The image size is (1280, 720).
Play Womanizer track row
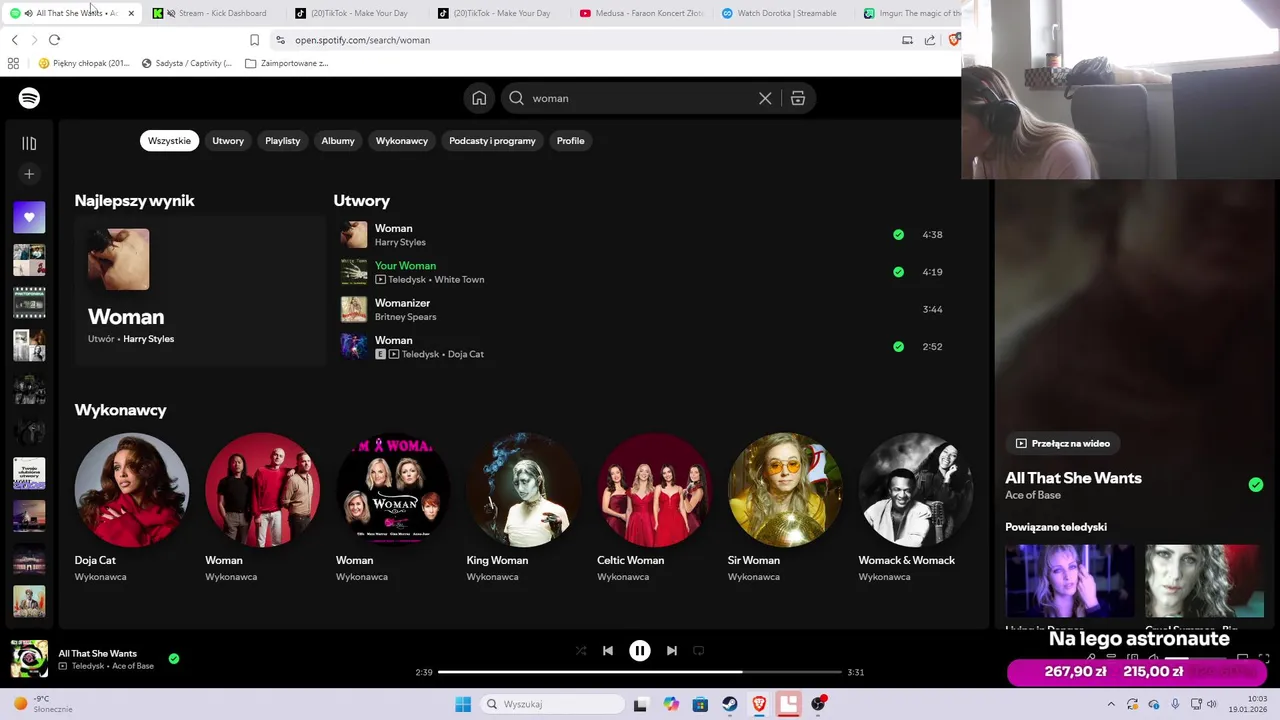coord(643,310)
